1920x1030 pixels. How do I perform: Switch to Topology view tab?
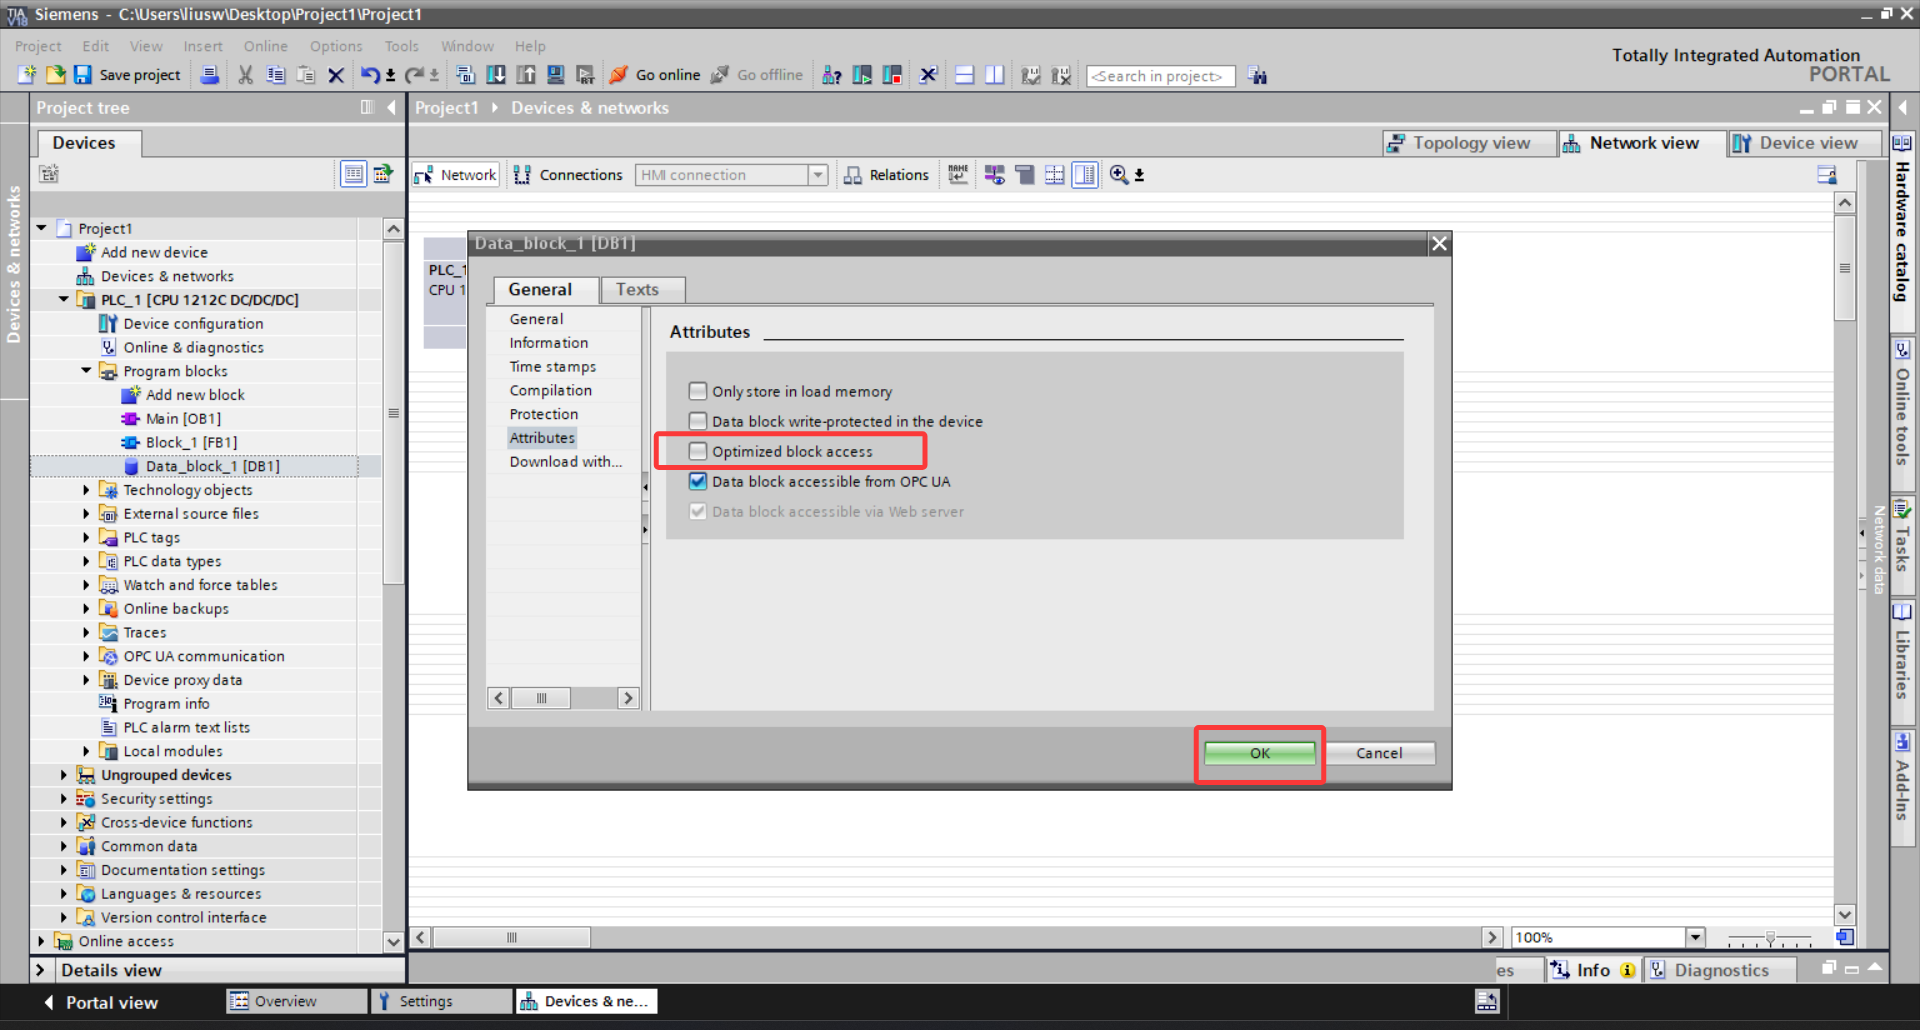(x=1470, y=143)
